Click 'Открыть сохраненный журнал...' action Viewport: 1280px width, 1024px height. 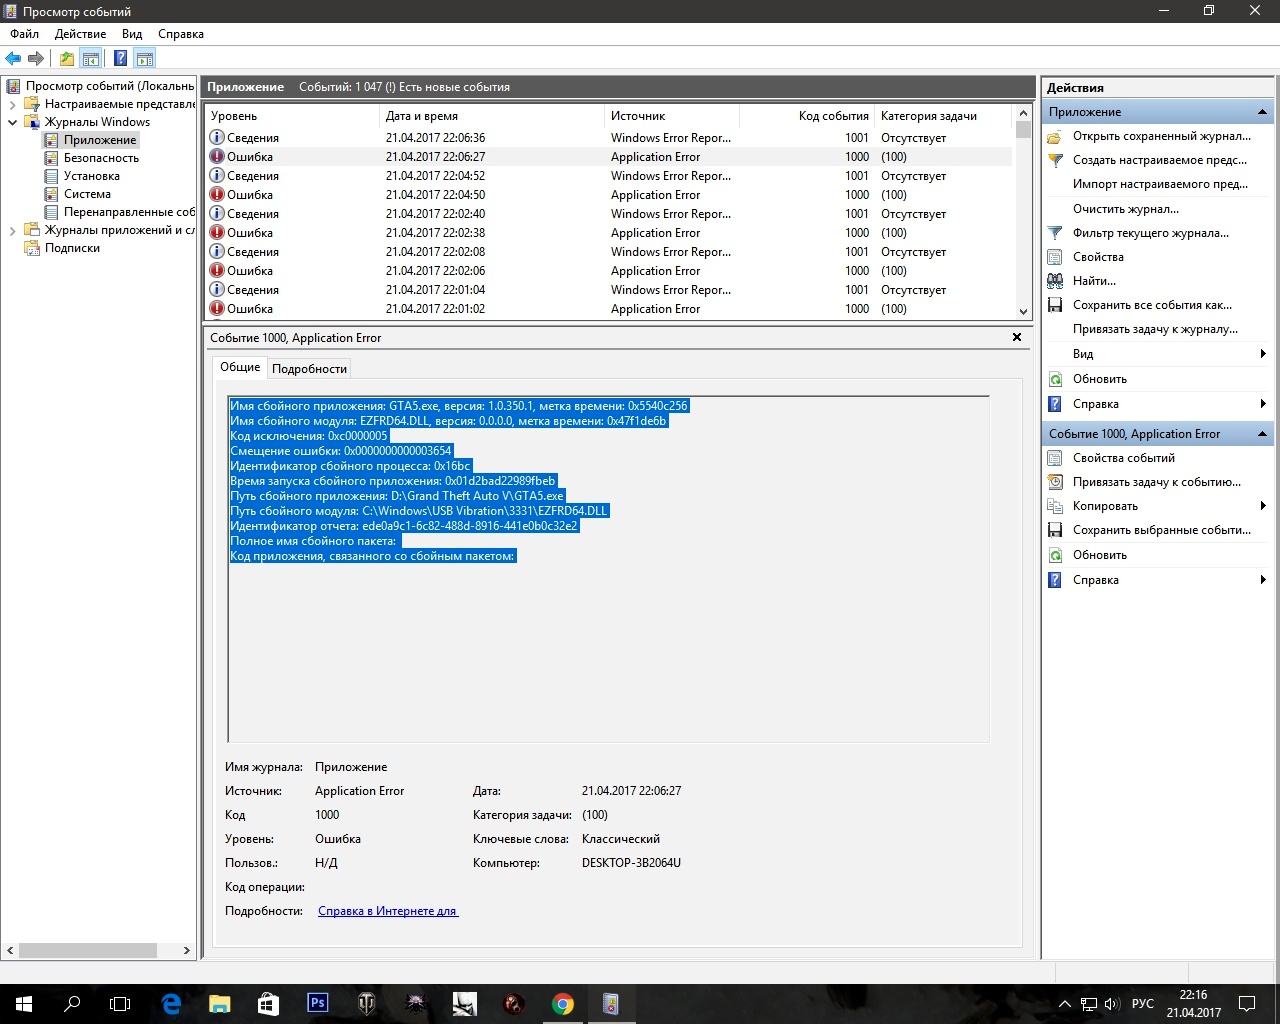[x=1161, y=136]
